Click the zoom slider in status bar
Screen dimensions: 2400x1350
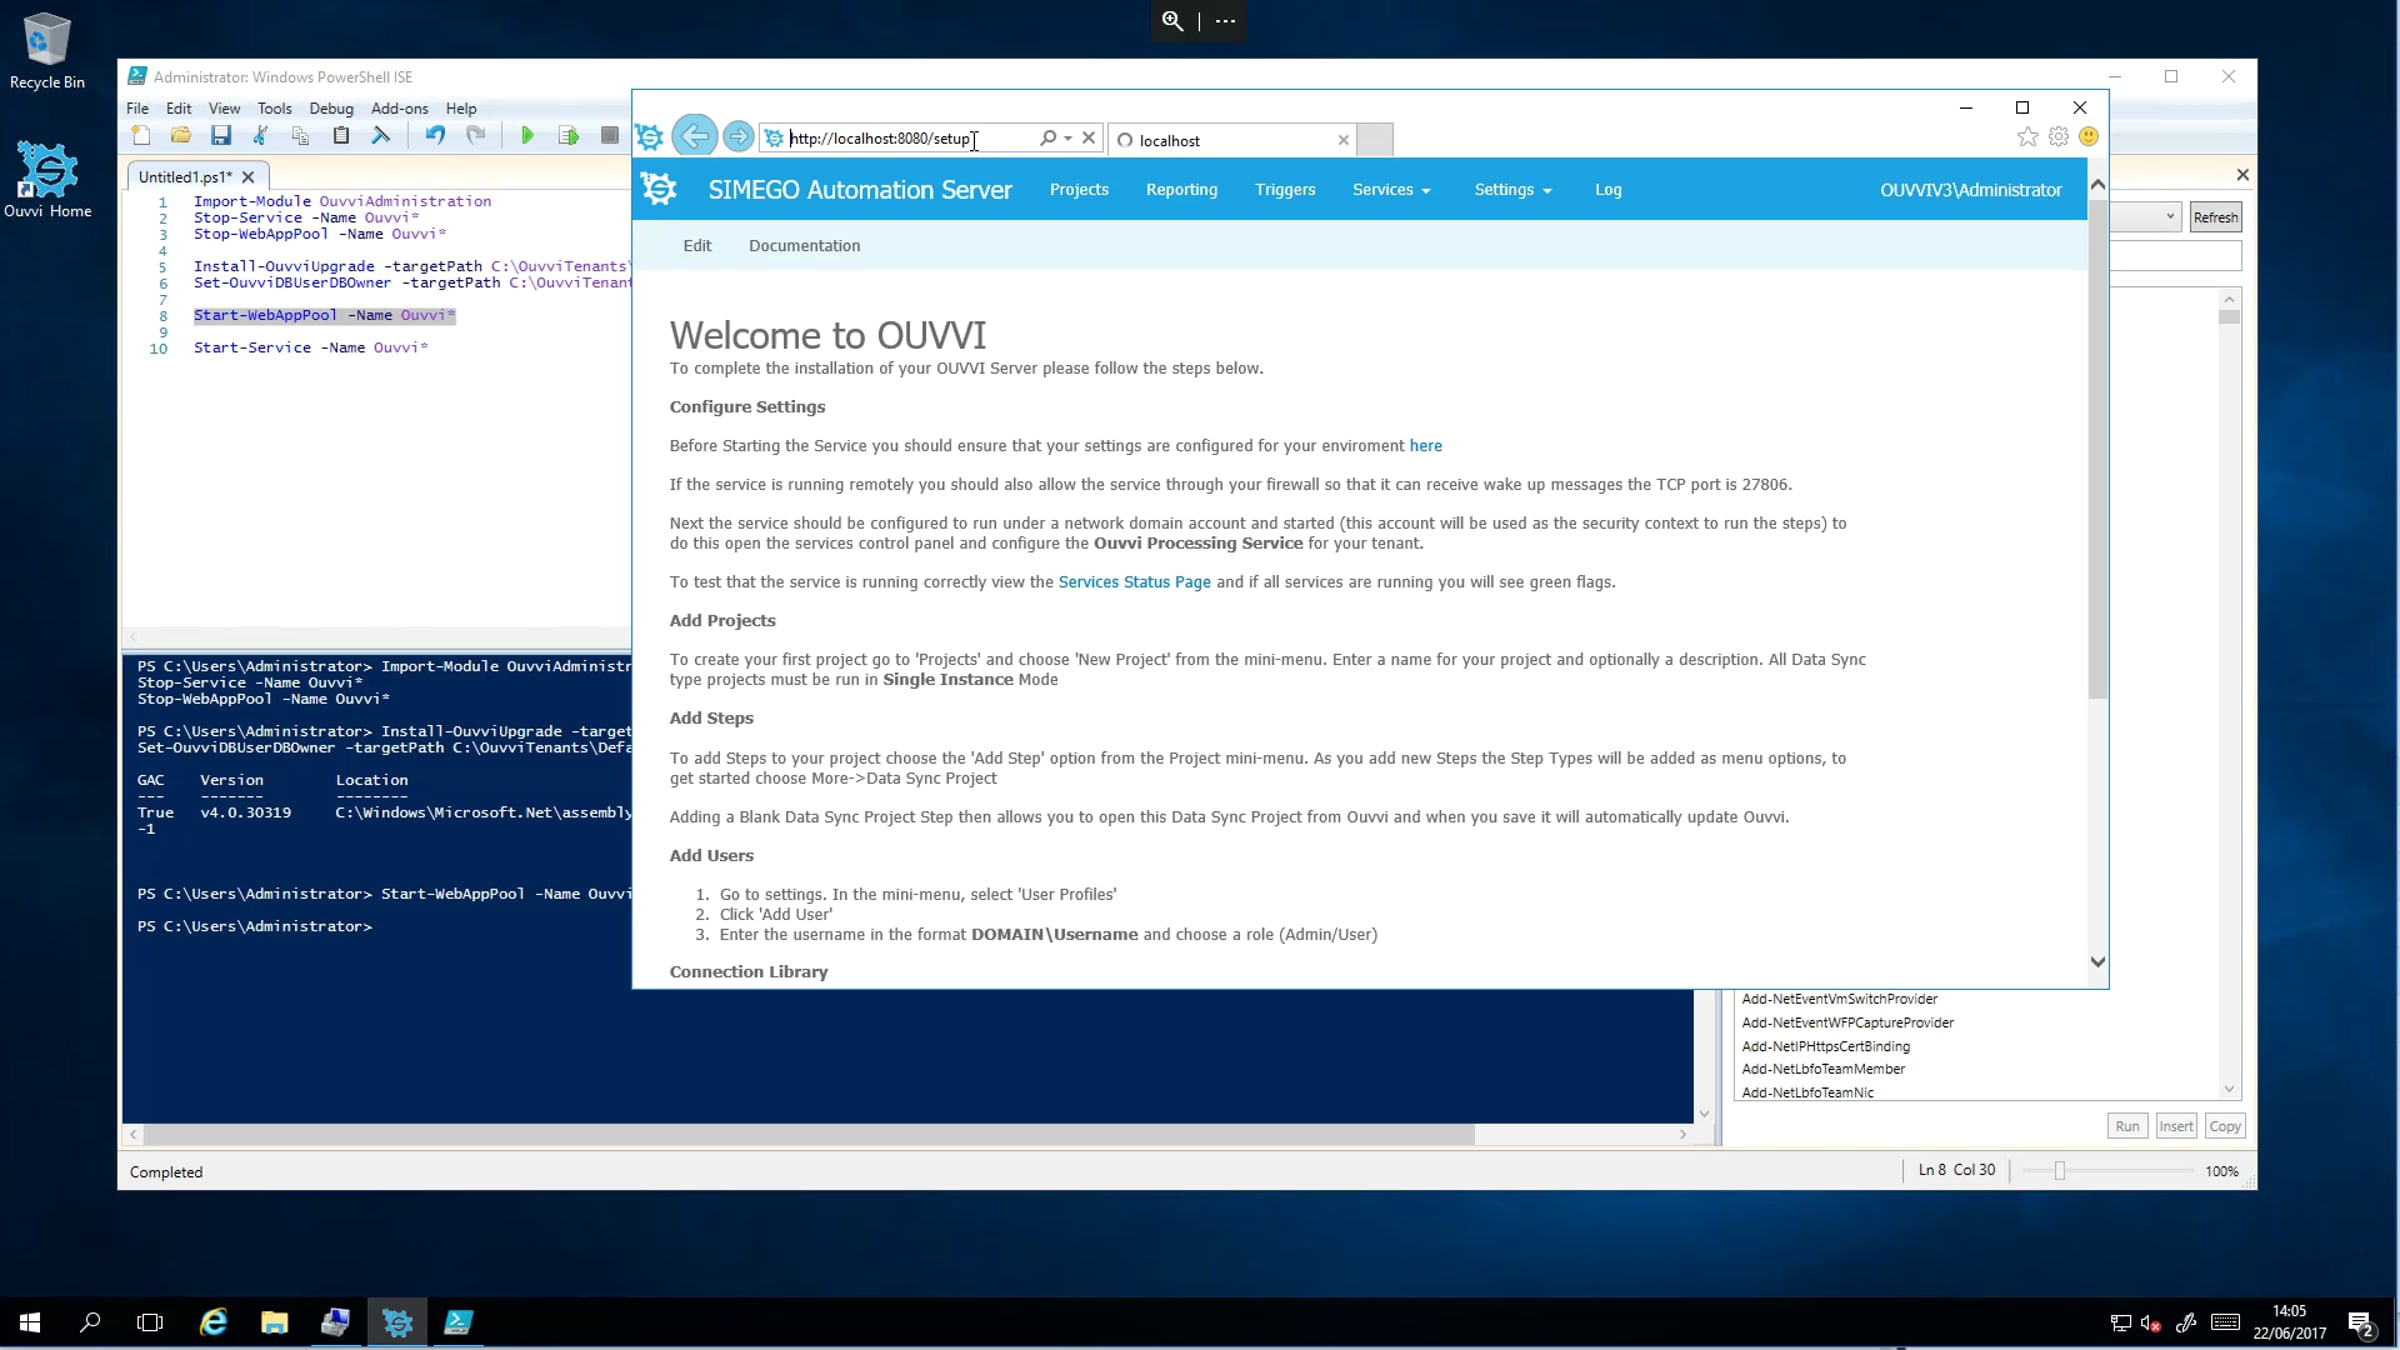tap(2059, 1171)
